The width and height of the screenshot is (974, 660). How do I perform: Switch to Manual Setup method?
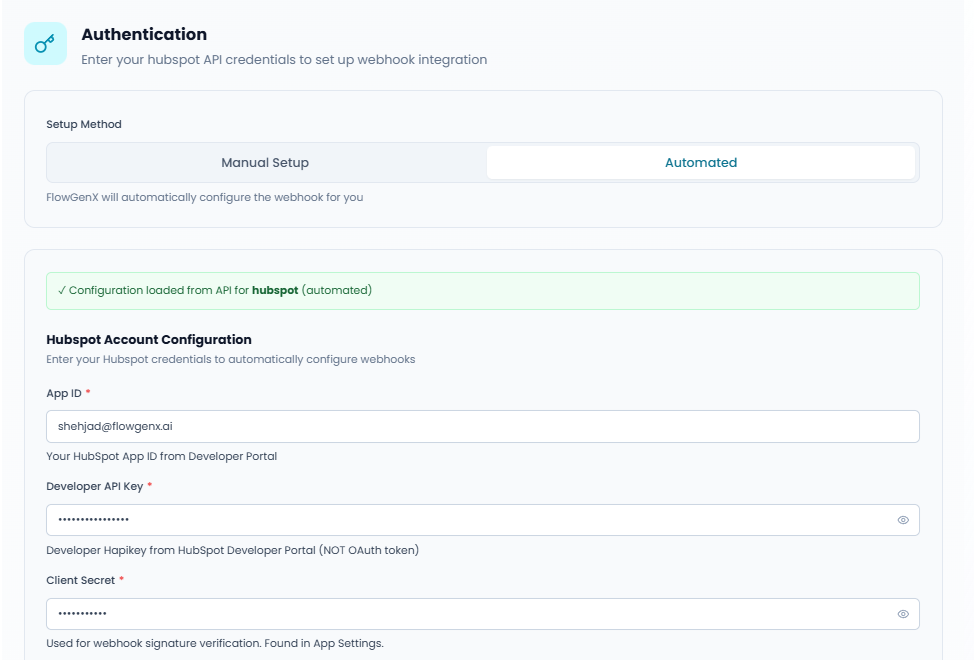click(265, 162)
